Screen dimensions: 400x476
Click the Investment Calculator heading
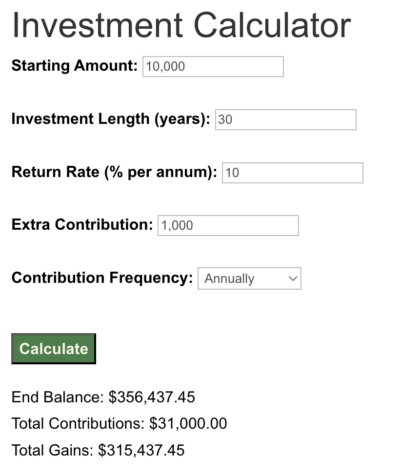pos(181,25)
